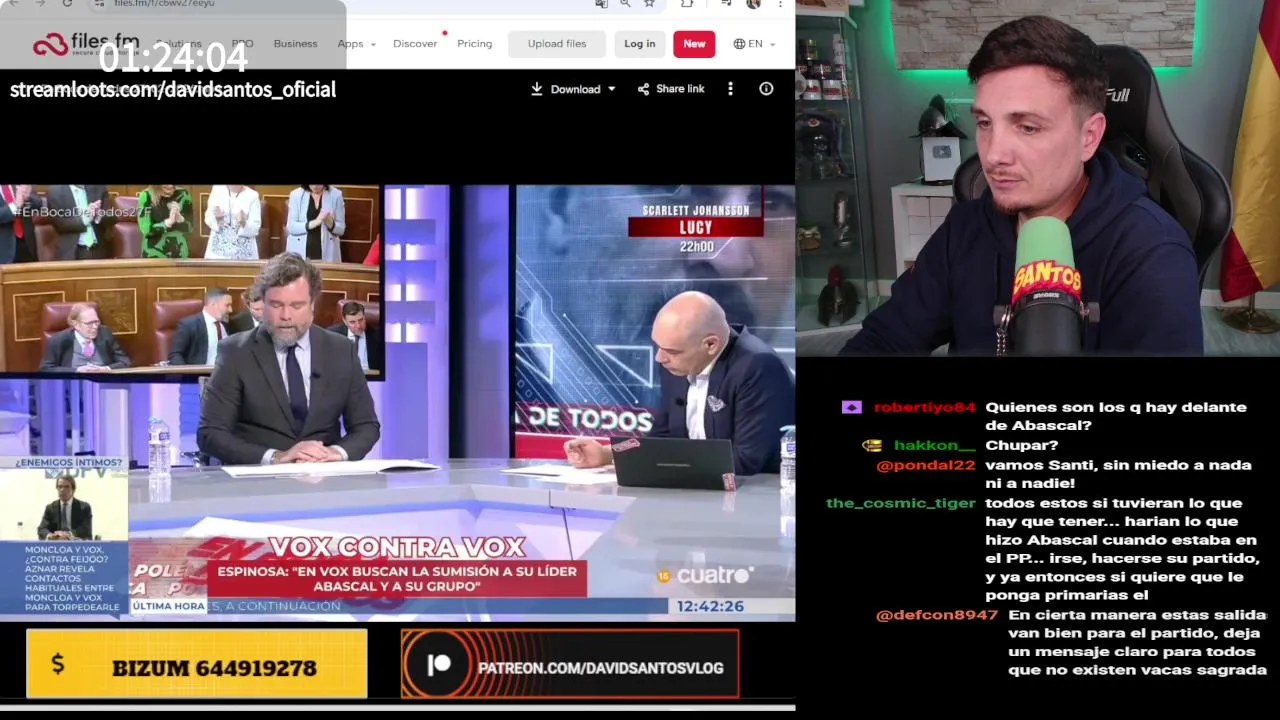Click the 01:24:04 stream timer
The width and height of the screenshot is (1280, 720).
(173, 58)
